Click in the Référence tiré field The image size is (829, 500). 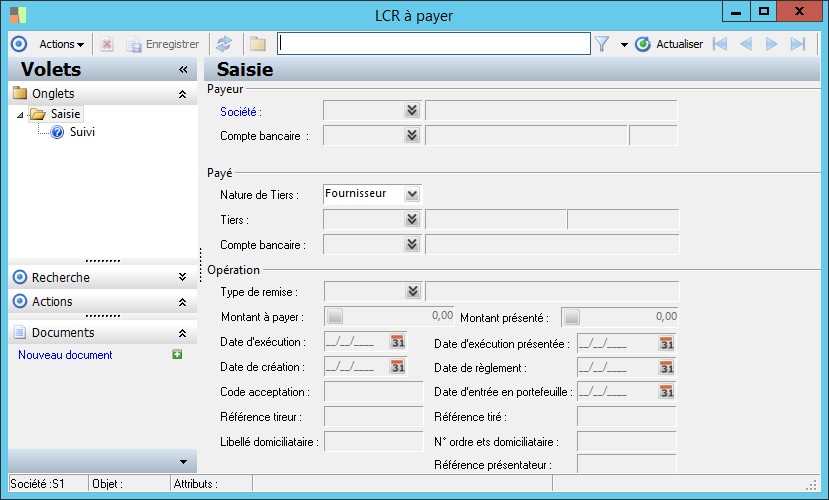click(627, 416)
